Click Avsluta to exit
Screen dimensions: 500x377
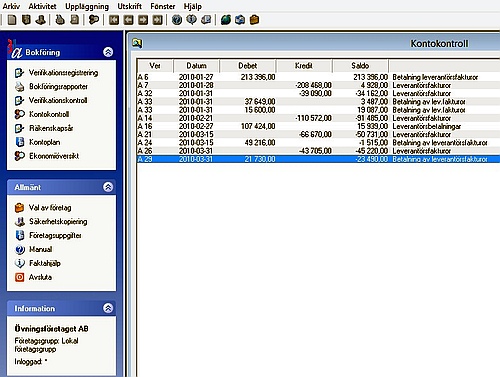(x=40, y=277)
